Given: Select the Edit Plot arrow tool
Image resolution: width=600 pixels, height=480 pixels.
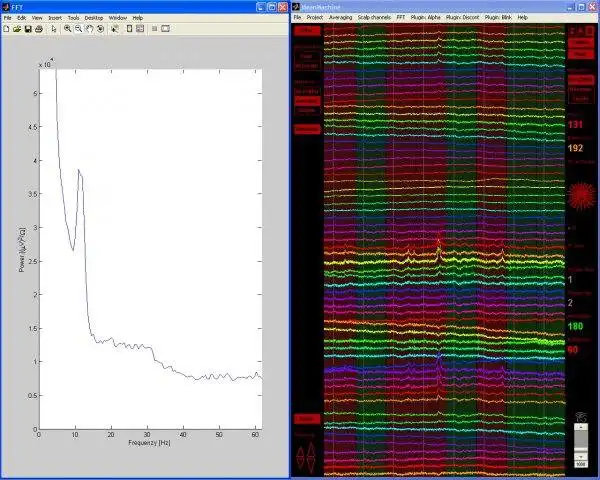Looking at the screenshot, I should [x=54, y=29].
